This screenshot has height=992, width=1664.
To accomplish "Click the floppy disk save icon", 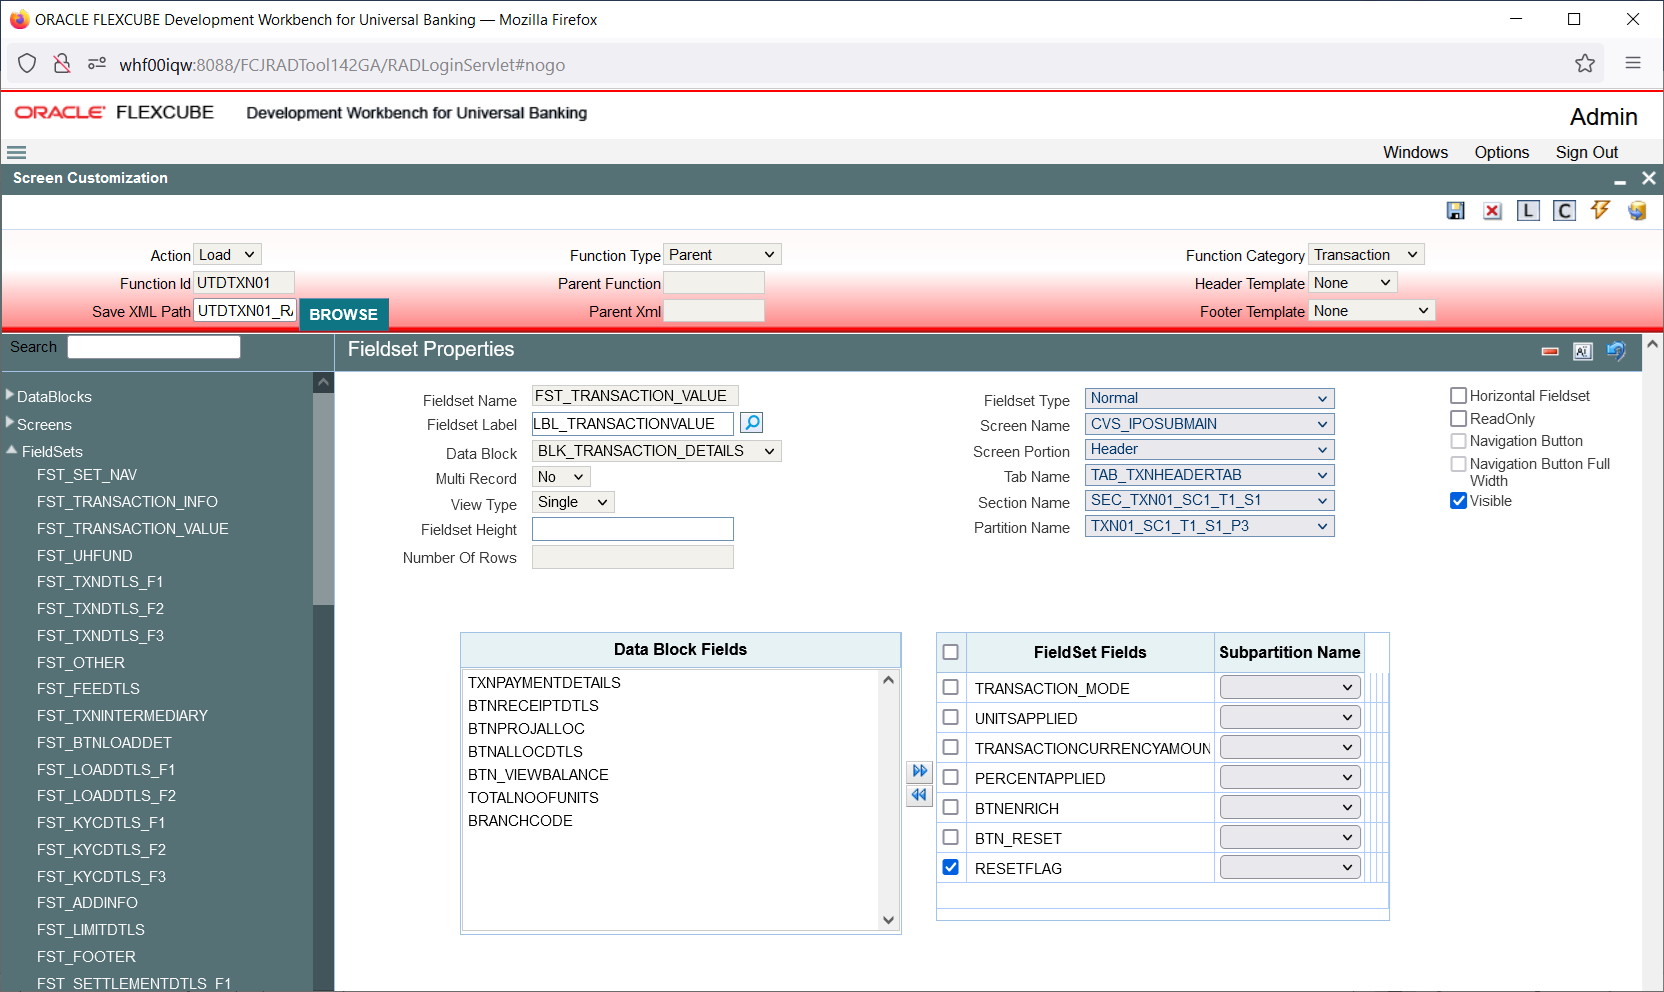I will tap(1456, 211).
